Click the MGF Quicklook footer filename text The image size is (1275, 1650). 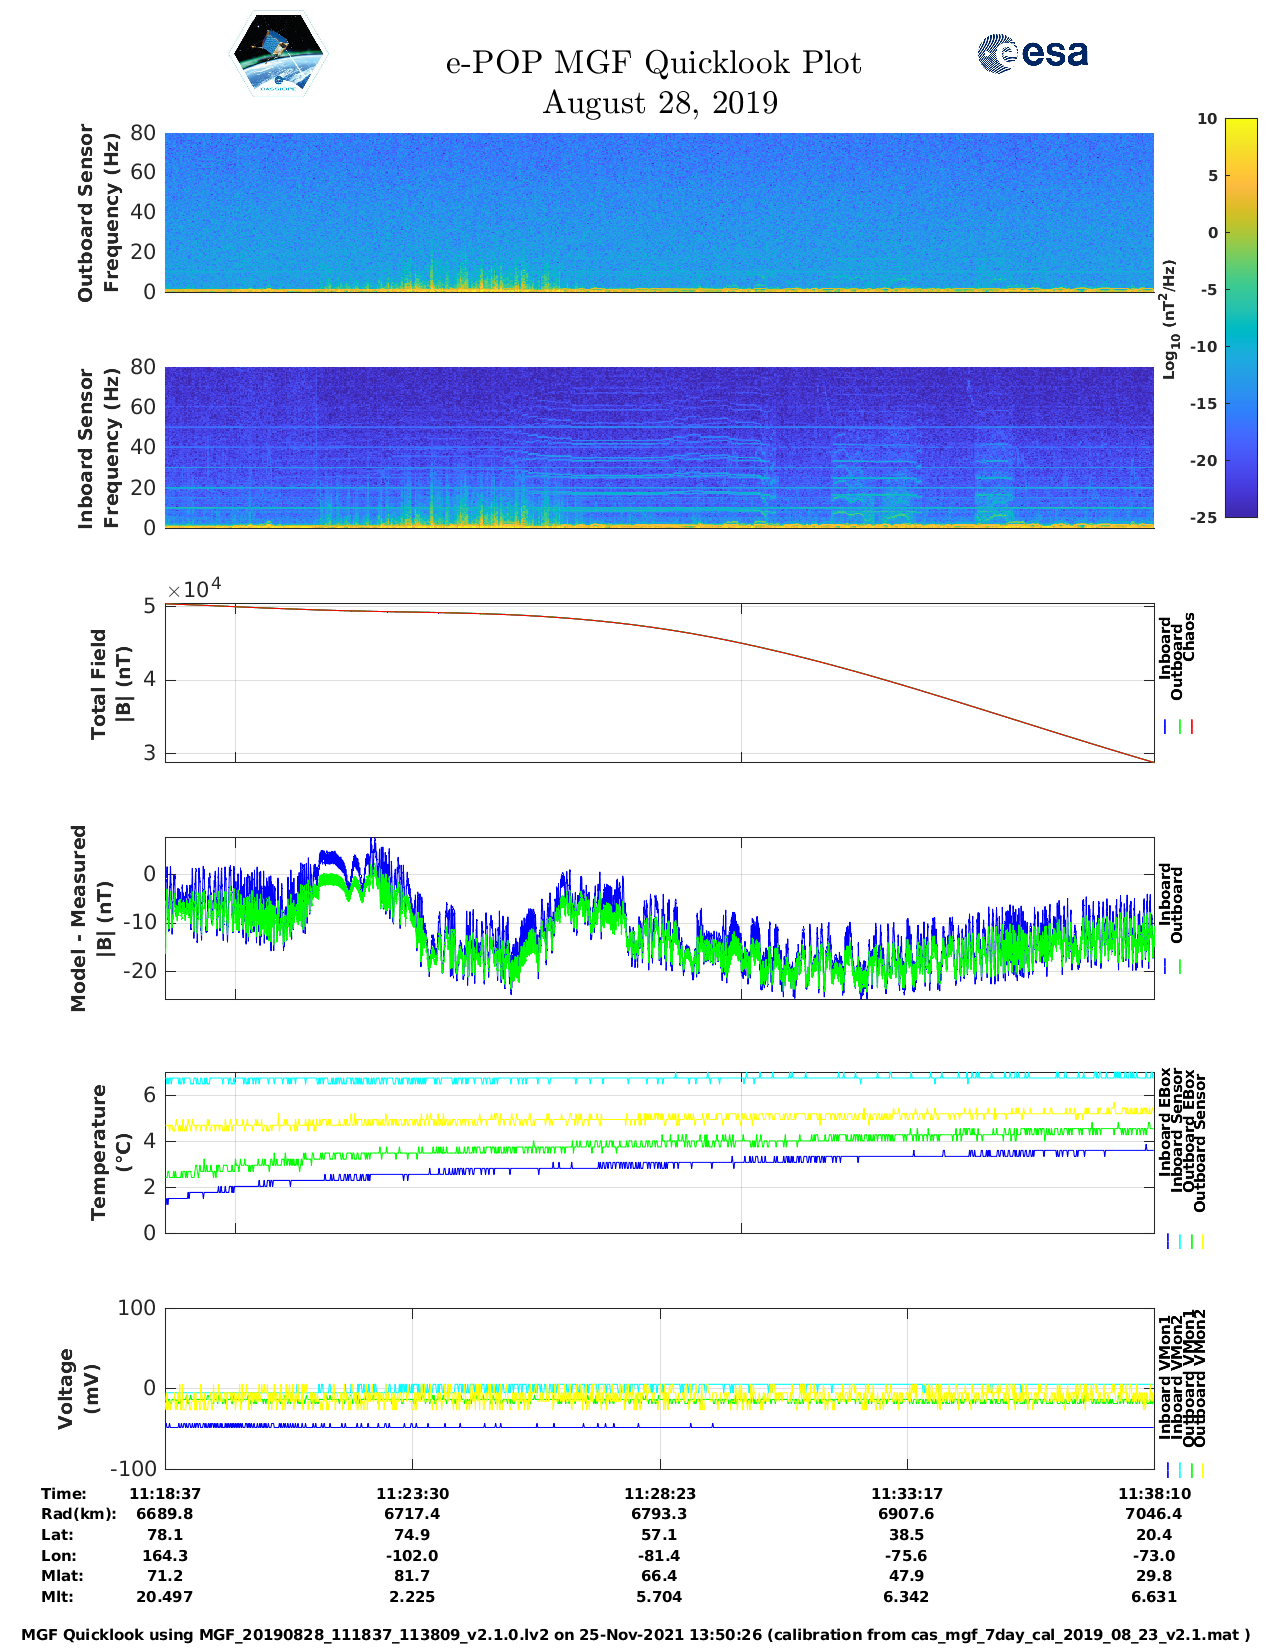click(636, 1634)
